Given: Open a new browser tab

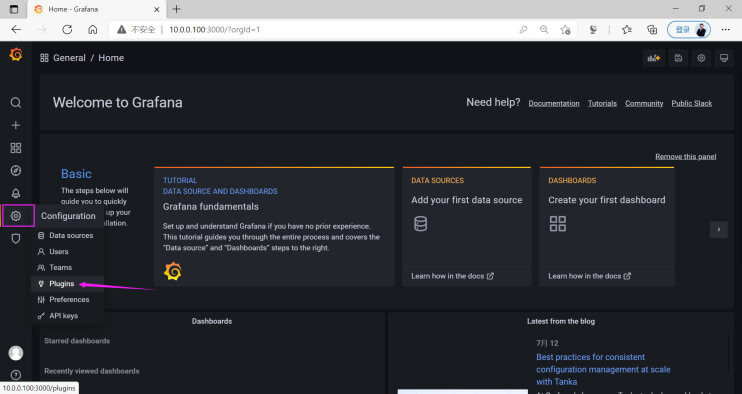Looking at the screenshot, I should tap(177, 9).
